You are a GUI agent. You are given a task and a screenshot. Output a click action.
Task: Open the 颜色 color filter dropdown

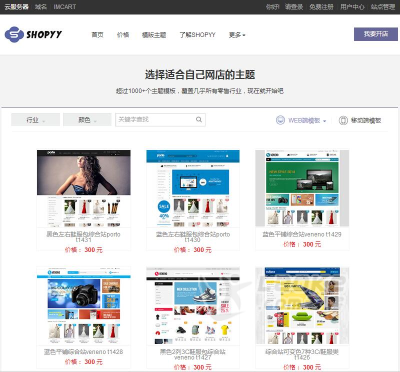coord(87,120)
